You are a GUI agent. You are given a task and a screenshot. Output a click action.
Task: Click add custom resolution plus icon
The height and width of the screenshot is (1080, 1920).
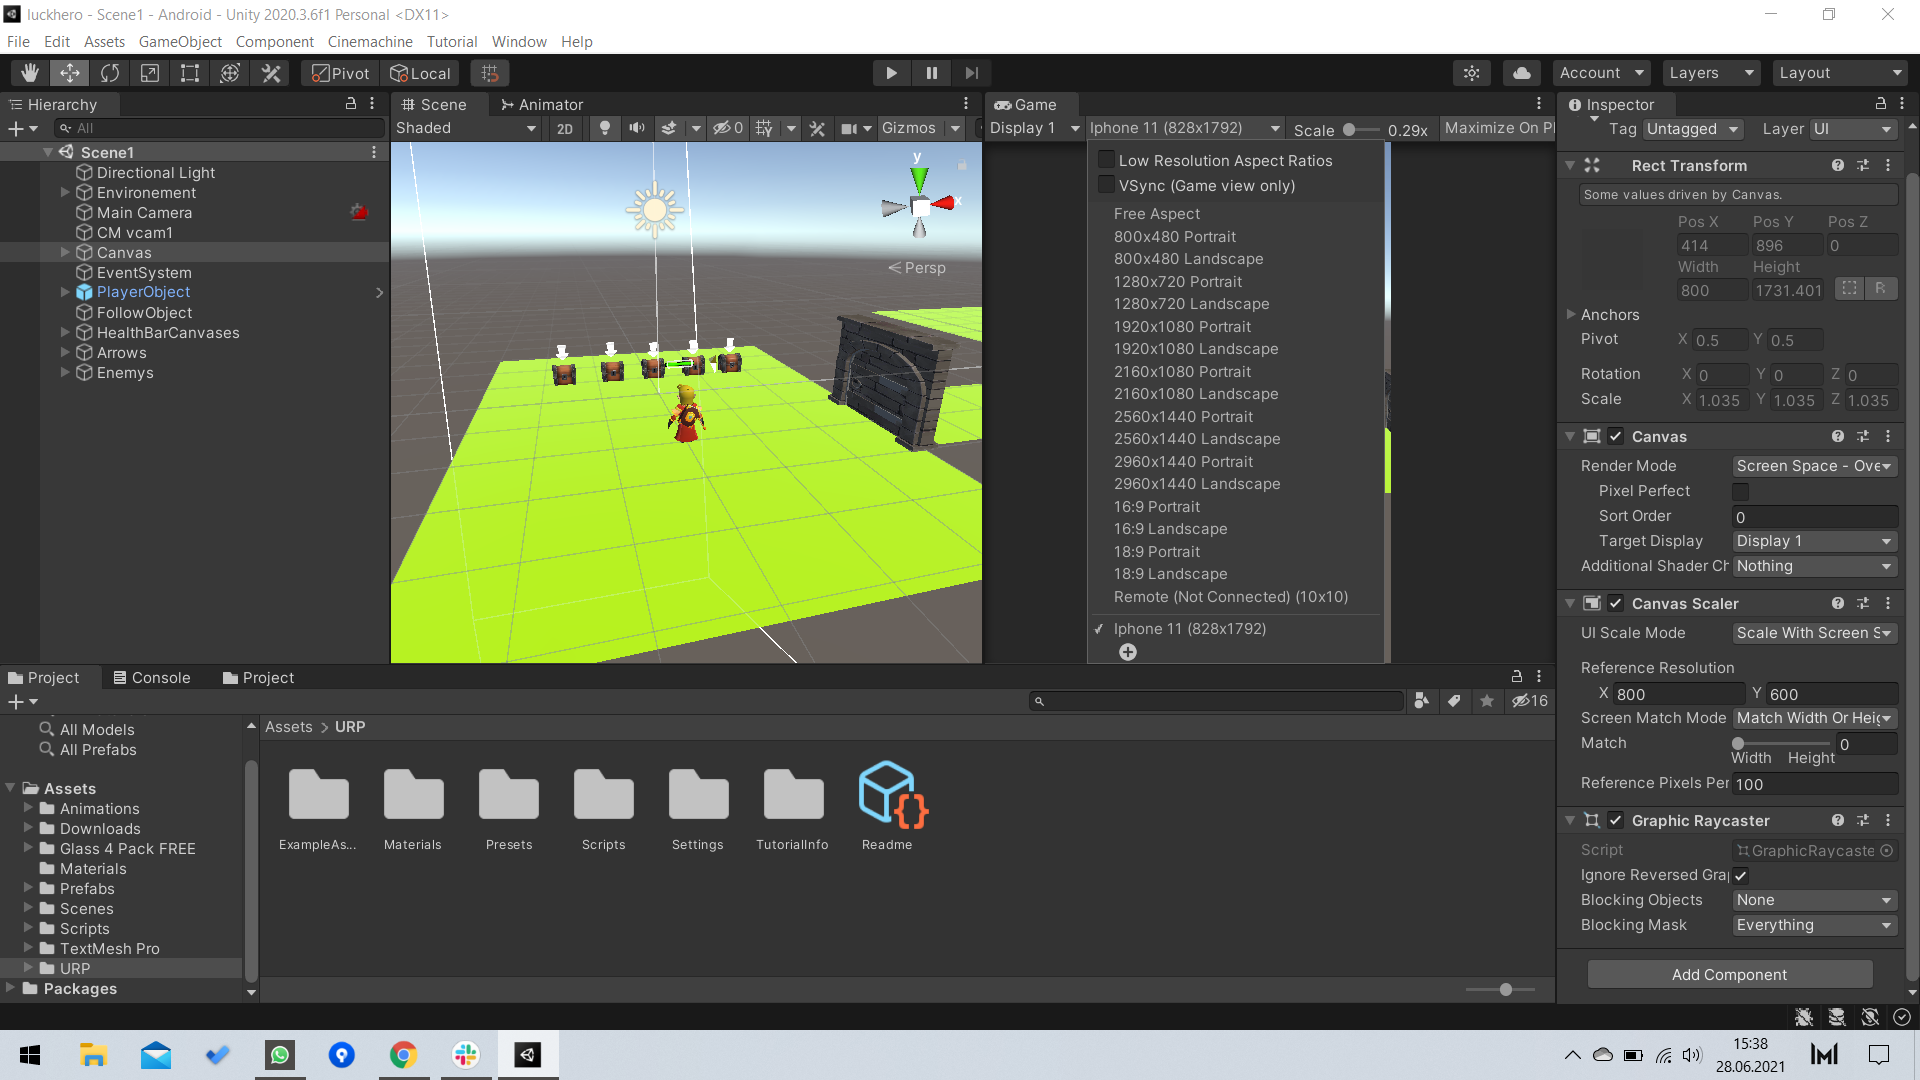tap(1128, 652)
